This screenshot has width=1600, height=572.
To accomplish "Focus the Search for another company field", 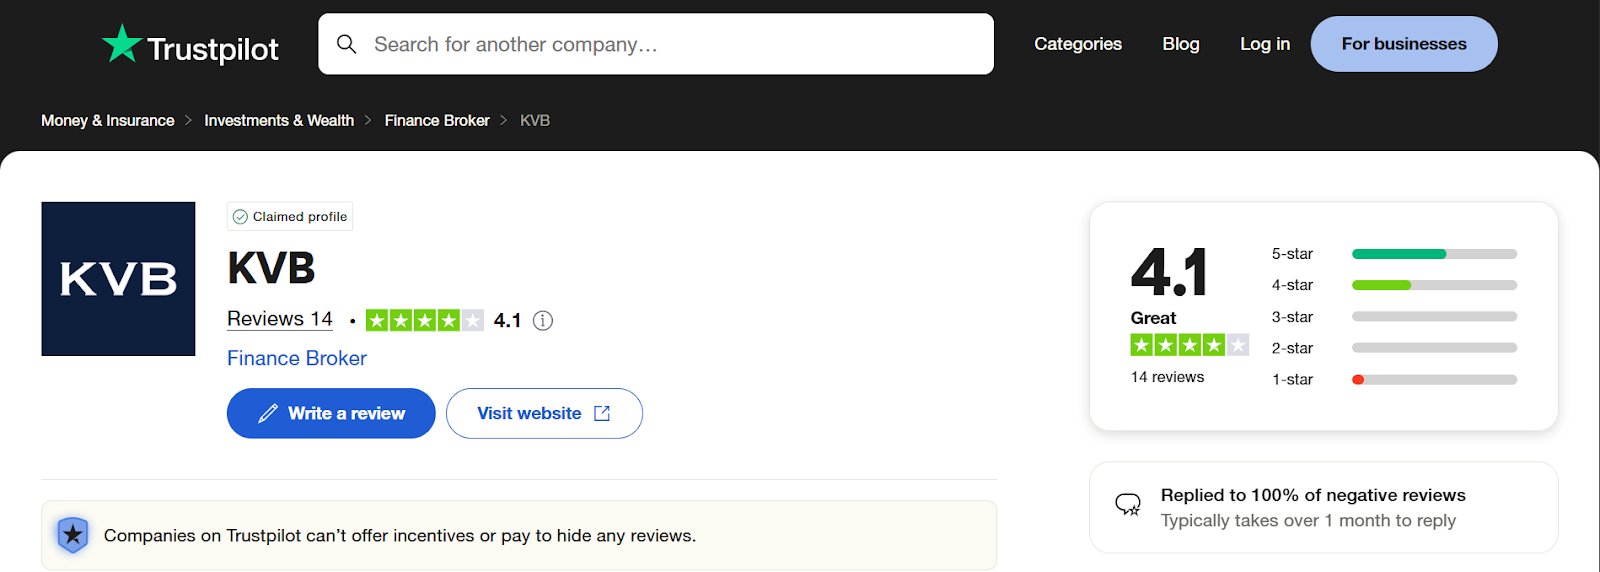I will coord(656,44).
